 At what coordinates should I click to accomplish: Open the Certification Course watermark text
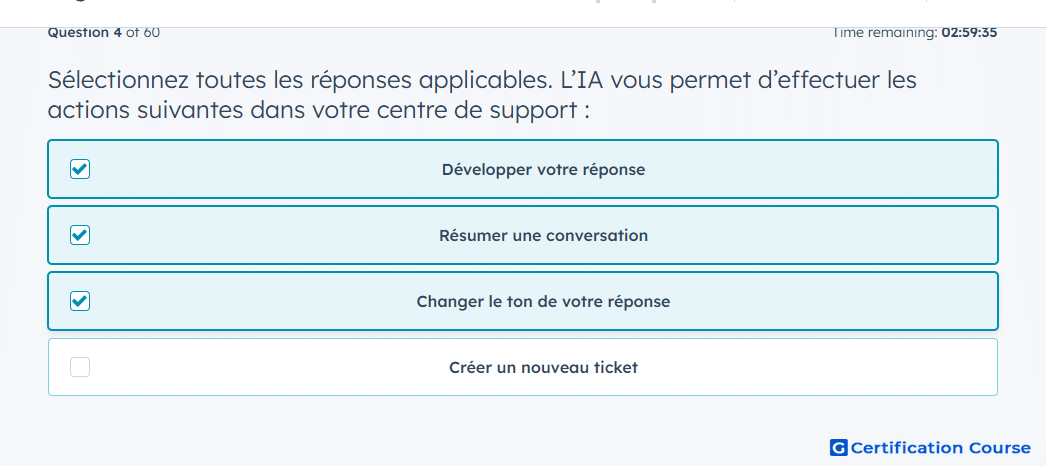pyautogui.click(x=941, y=447)
